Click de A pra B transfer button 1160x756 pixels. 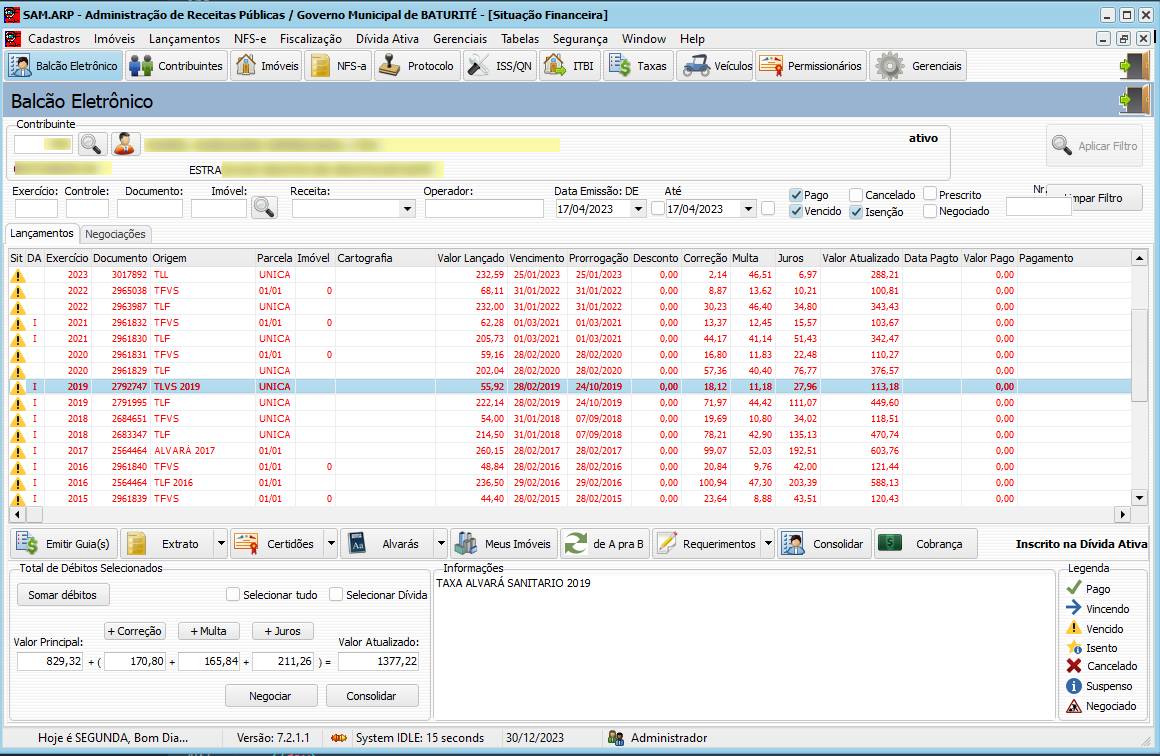pyautogui.click(x=606, y=544)
